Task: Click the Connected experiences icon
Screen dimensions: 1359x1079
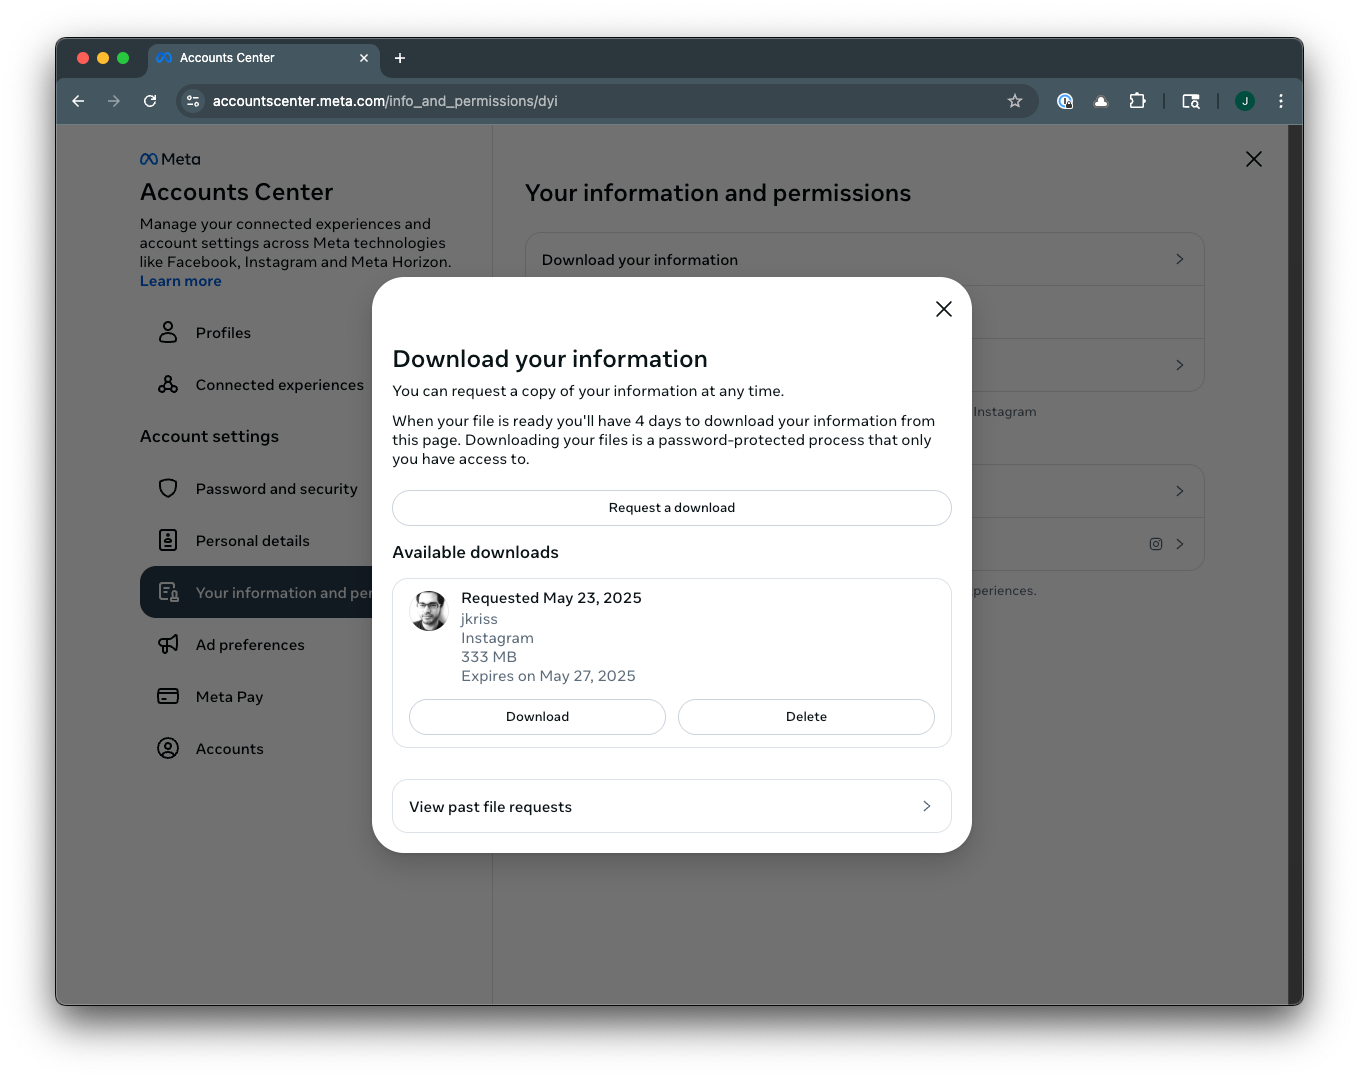Action: pos(168,384)
